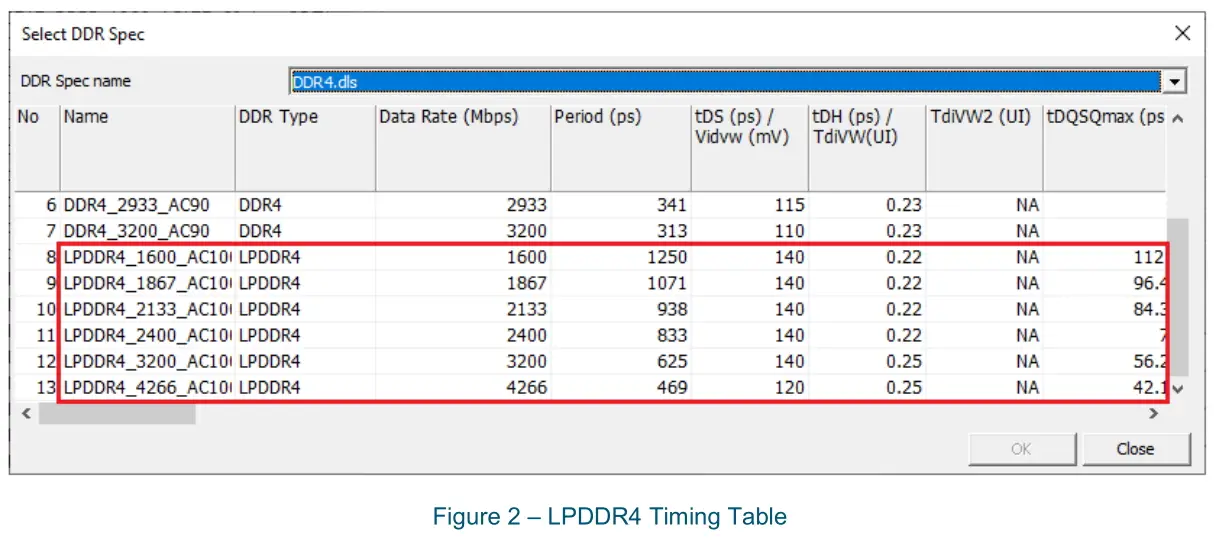Click LPDDR4 type cell in row 13
This screenshot has height=544, width=1214.
point(305,386)
